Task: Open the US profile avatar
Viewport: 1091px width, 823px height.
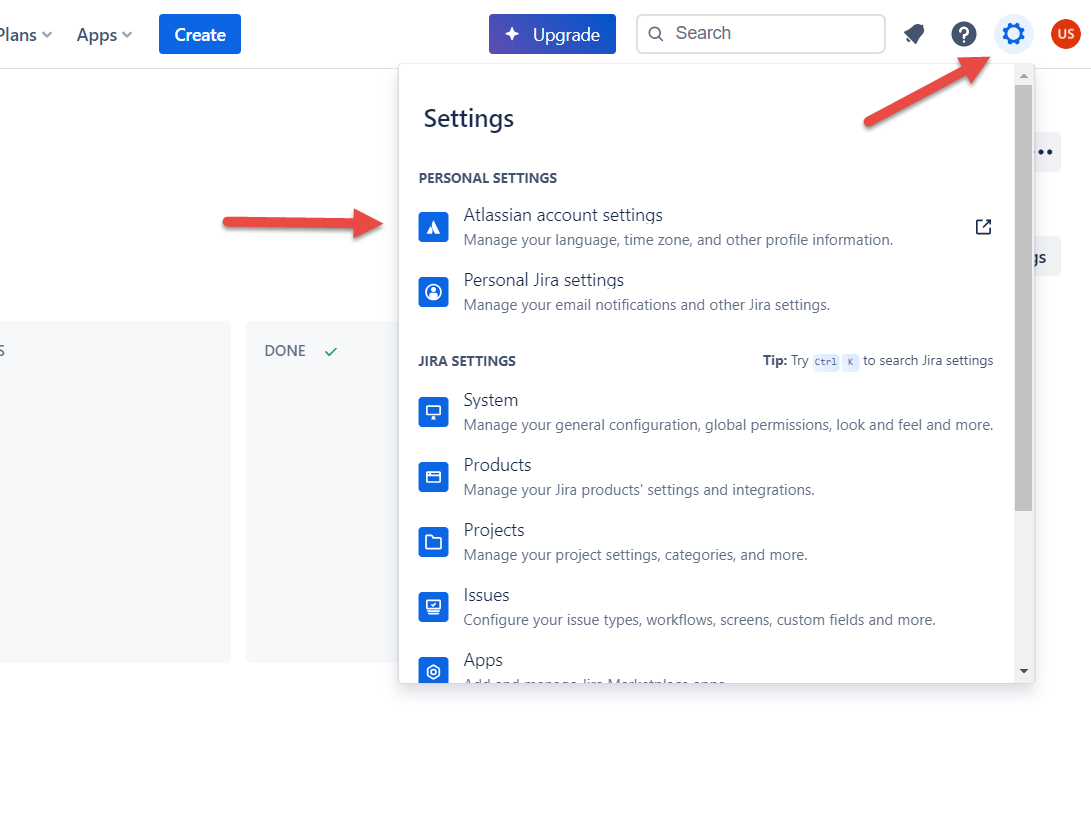Action: point(1065,33)
